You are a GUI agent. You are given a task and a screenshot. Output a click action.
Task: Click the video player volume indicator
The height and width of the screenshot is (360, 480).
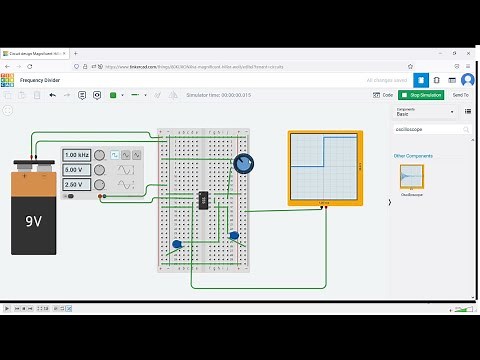coord(463,309)
